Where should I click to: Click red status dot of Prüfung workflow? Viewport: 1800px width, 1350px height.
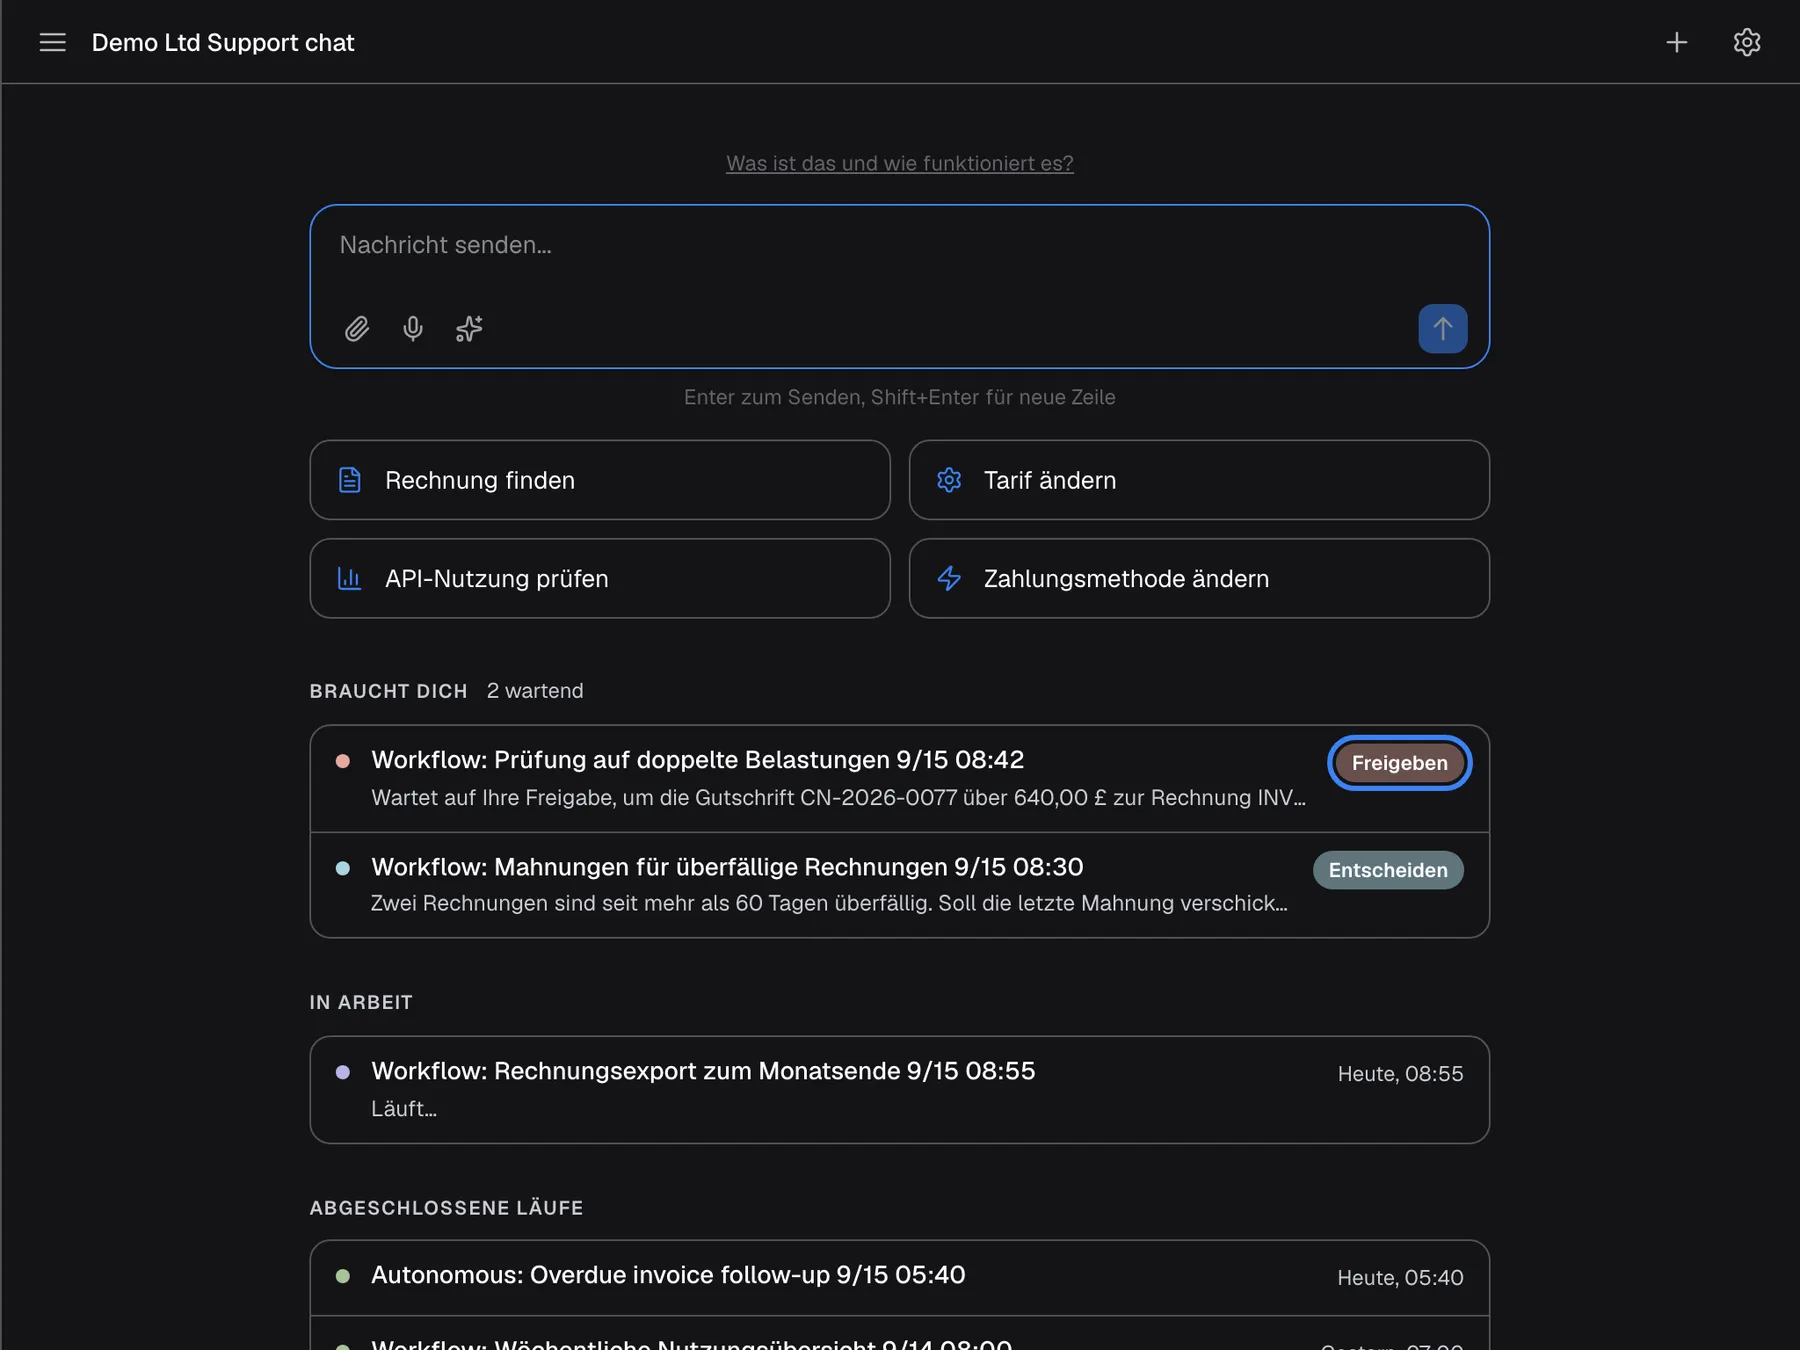(343, 761)
